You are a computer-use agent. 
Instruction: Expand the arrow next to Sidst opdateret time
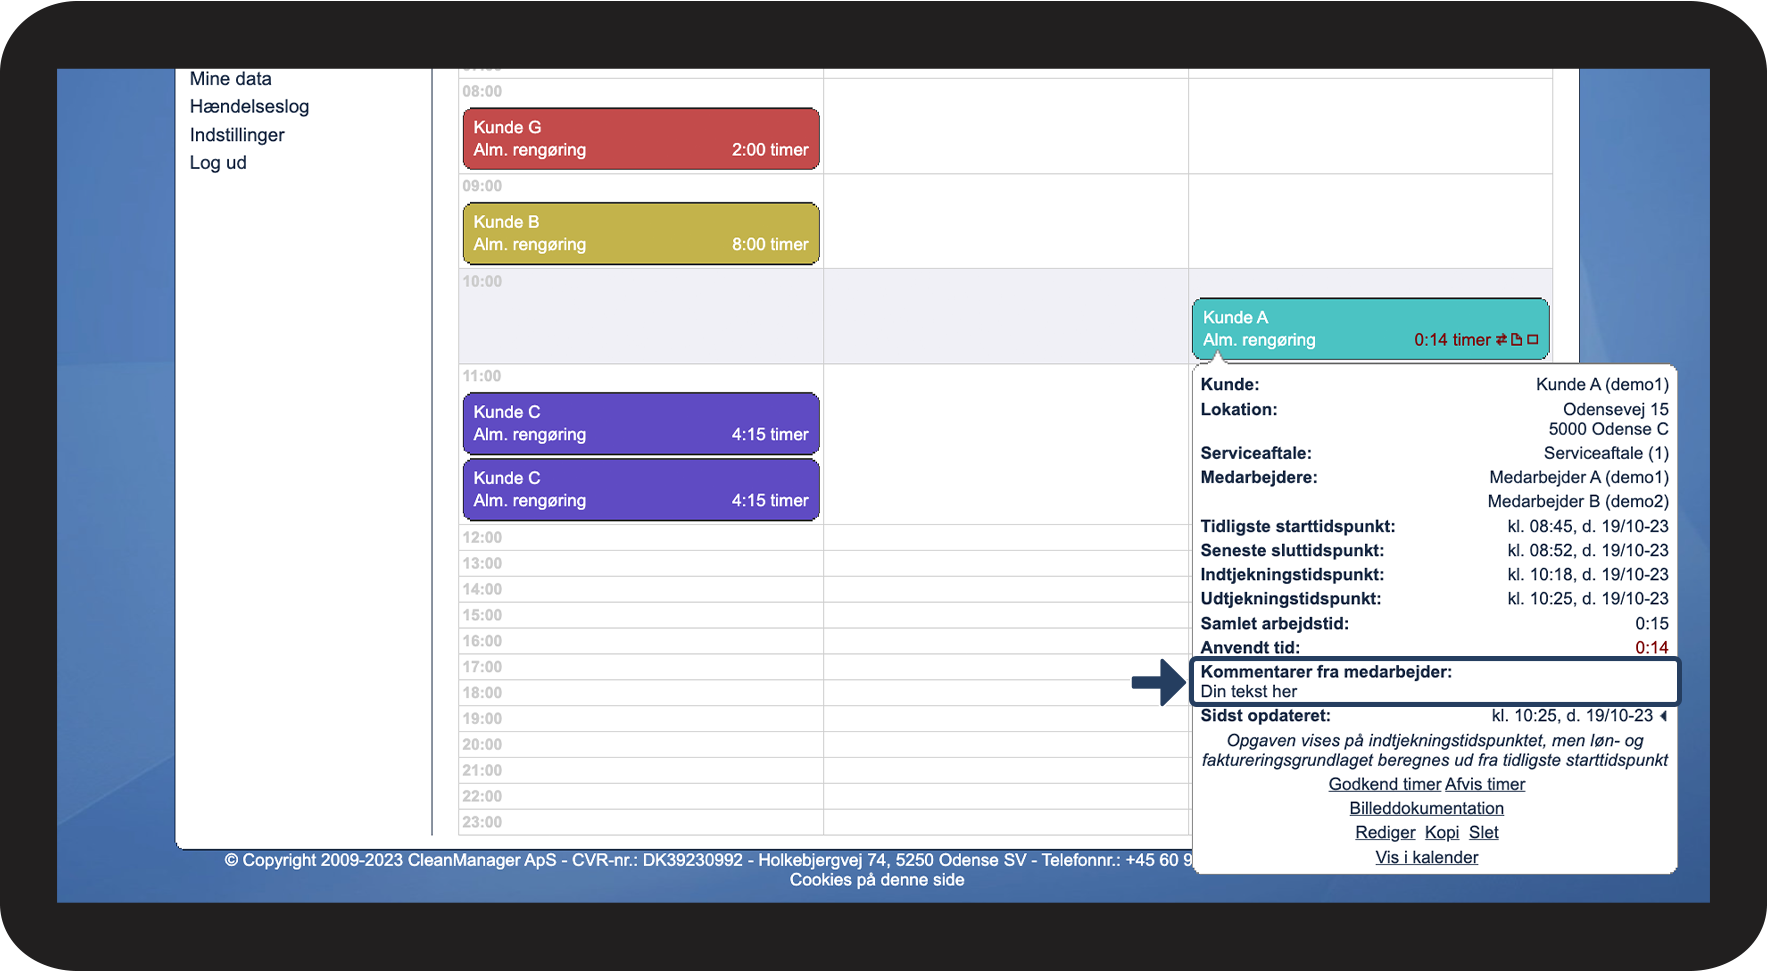[1663, 716]
